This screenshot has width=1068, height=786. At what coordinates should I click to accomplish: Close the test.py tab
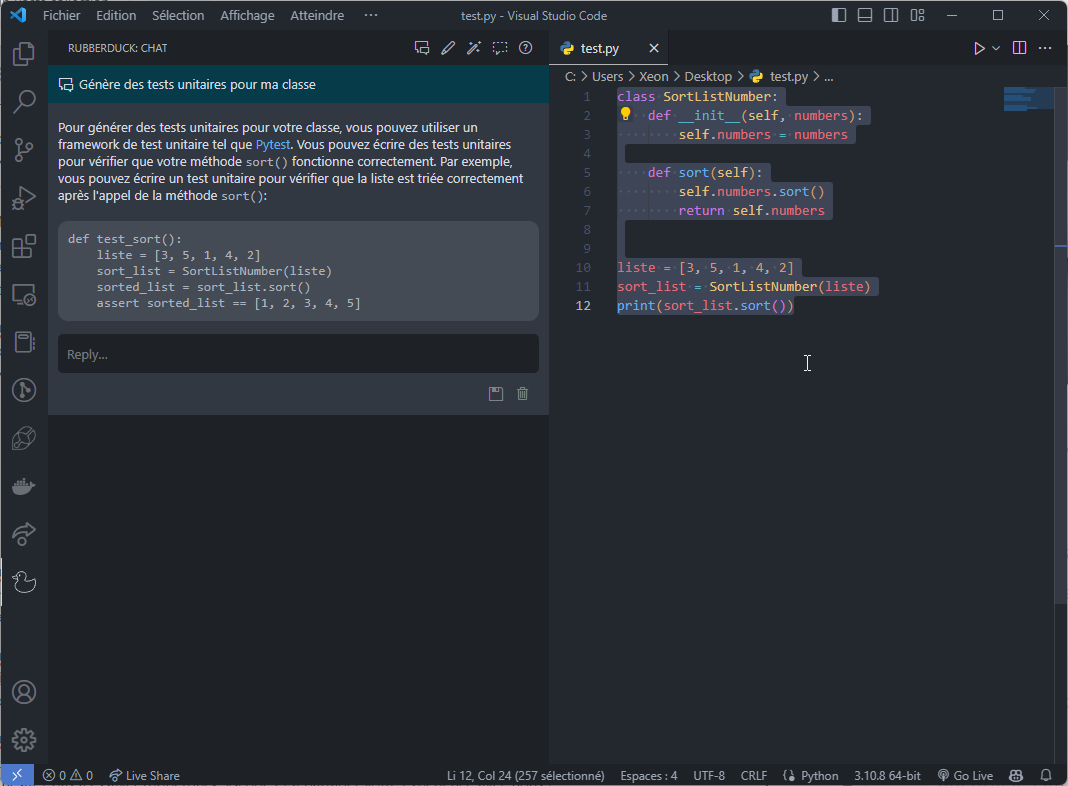654,48
